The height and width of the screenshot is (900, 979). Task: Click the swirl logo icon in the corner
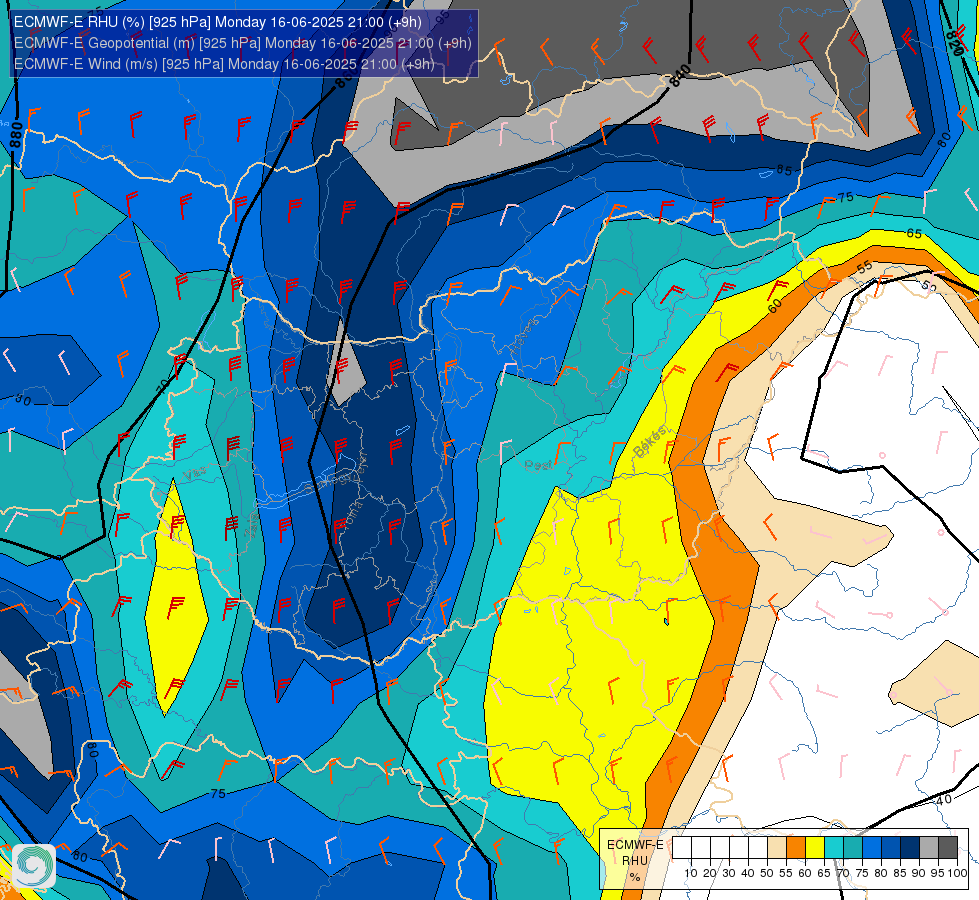pos(34,866)
